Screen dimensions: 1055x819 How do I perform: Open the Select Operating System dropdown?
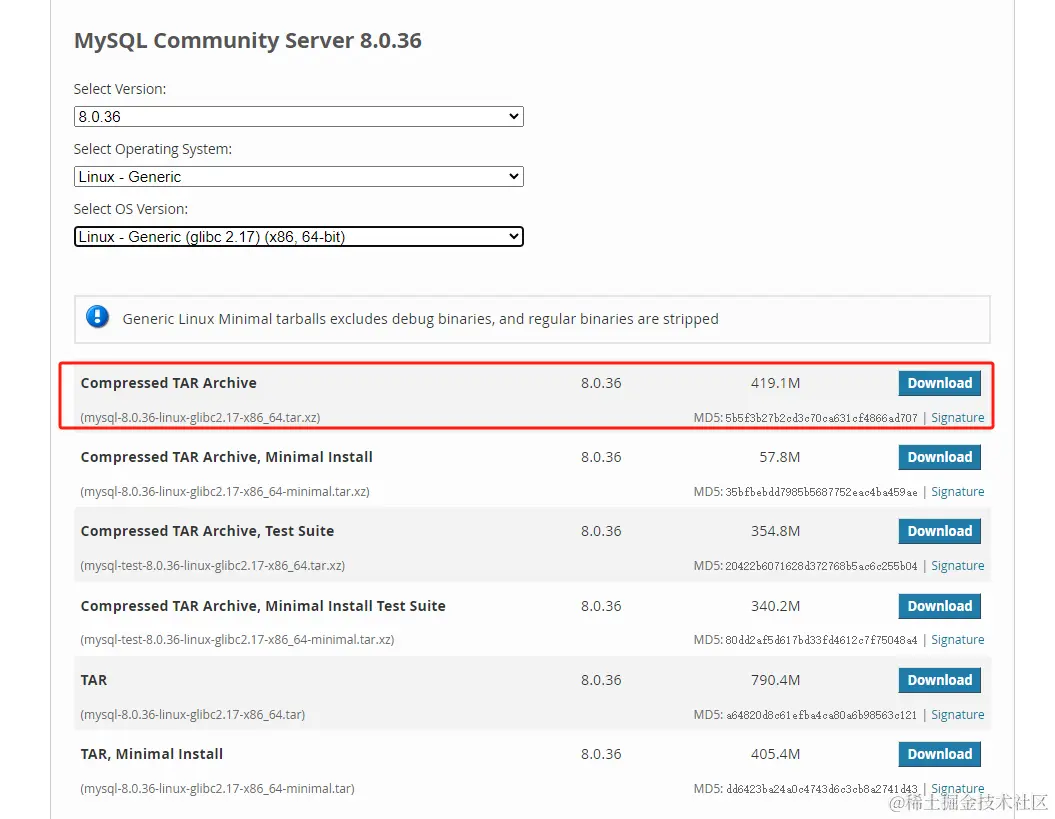298,176
